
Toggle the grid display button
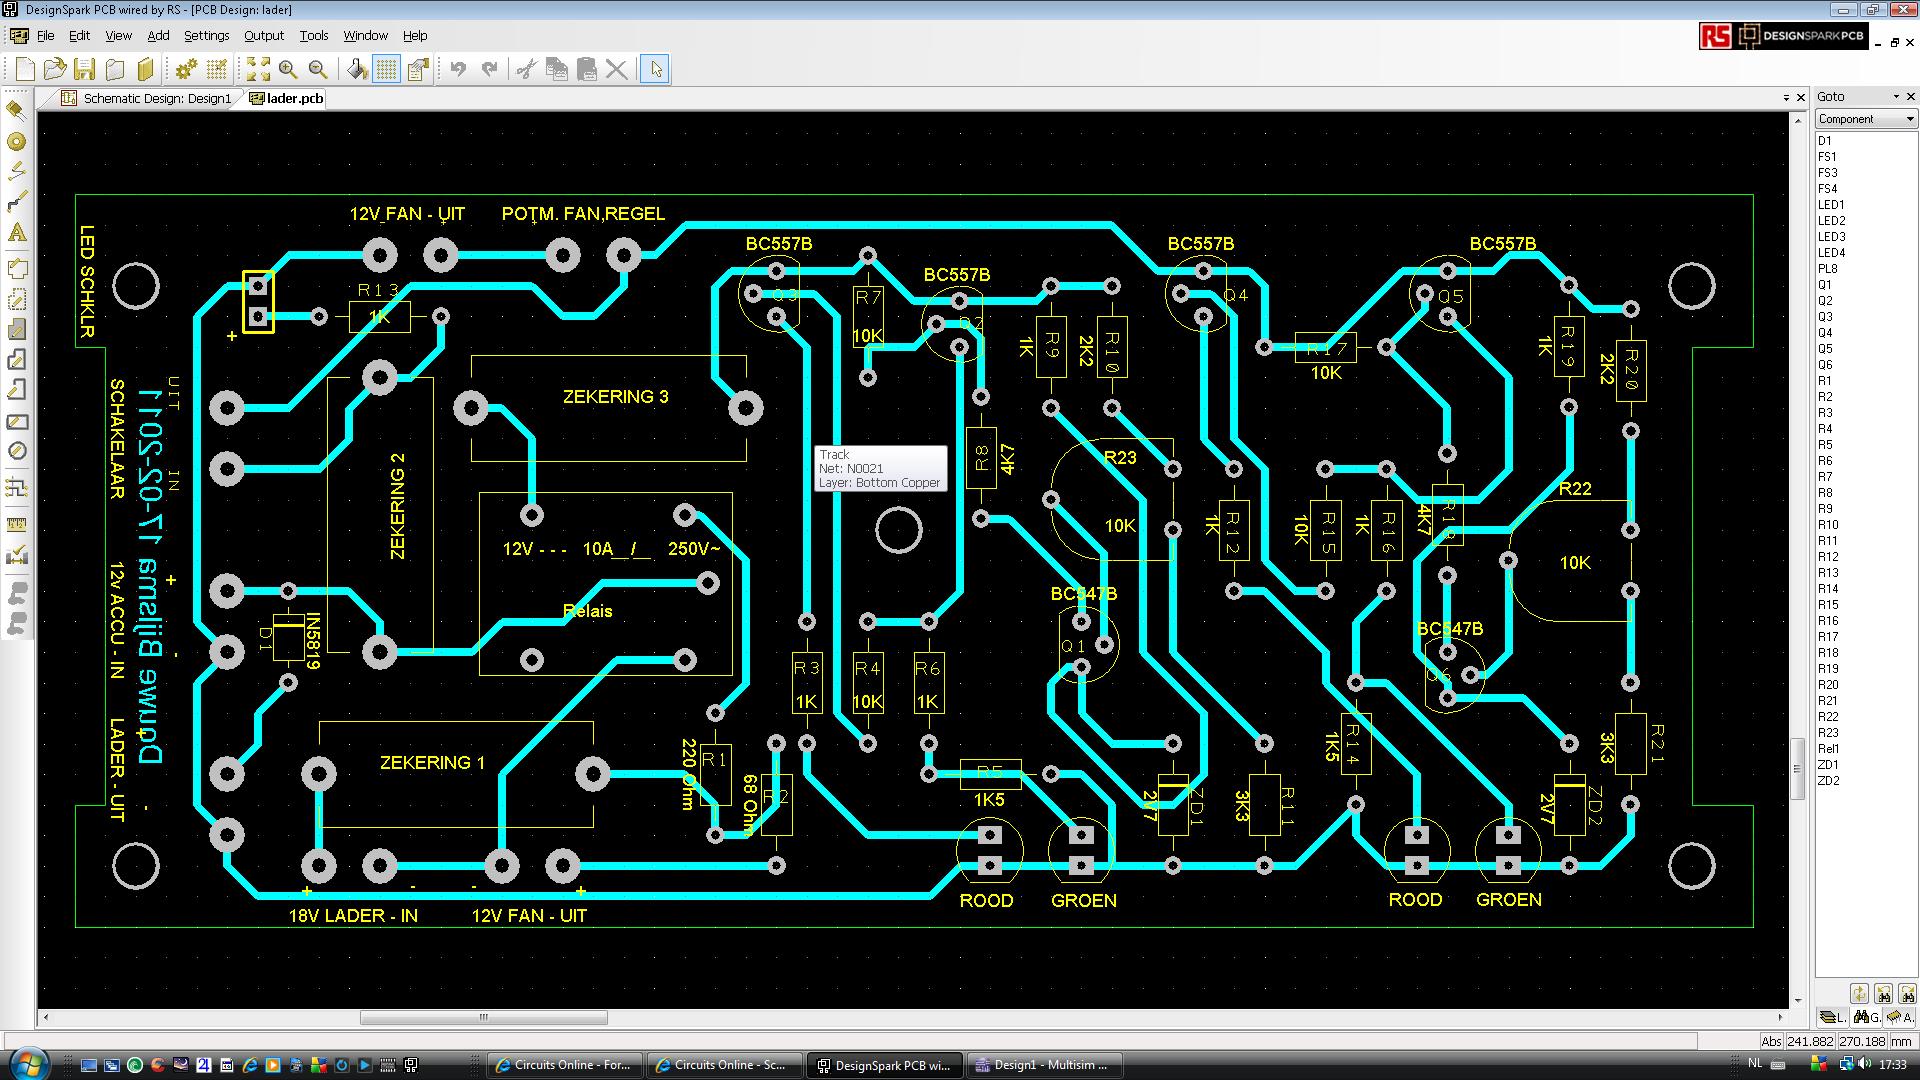point(386,69)
